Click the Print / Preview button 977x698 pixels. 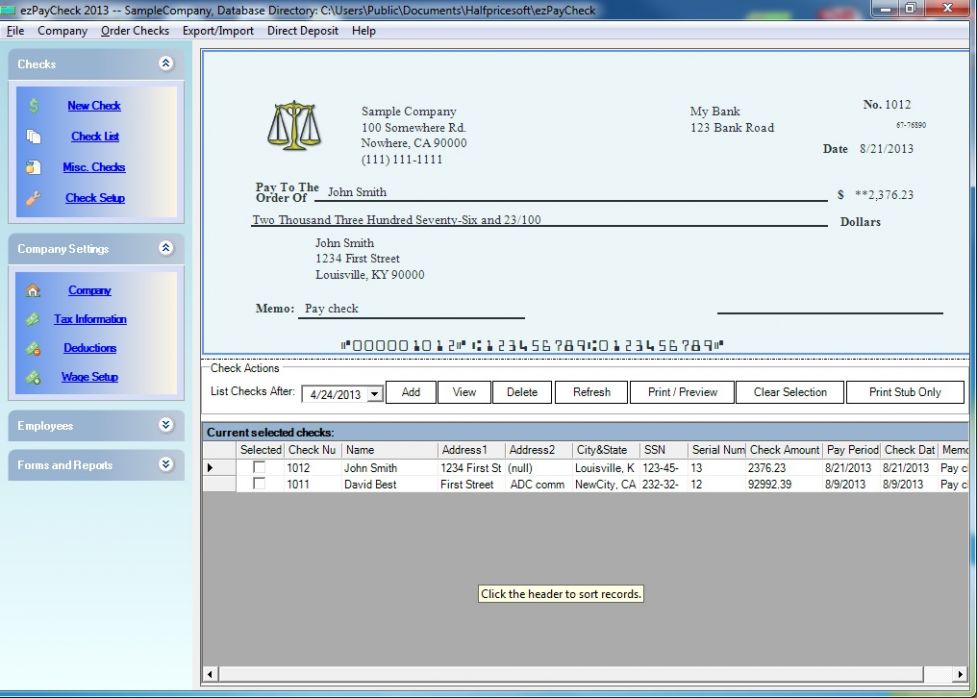coord(682,392)
